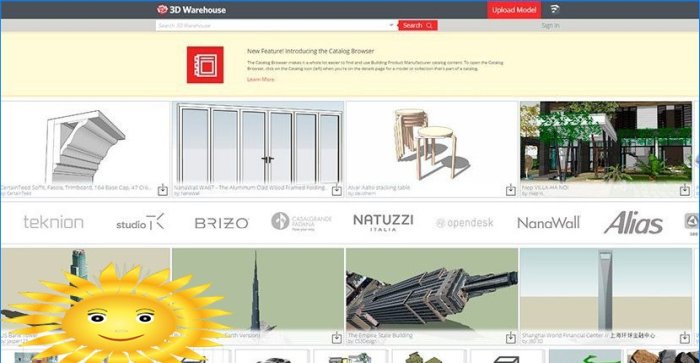
Task: Click the Alvar Aalto stacking table title
Action: pos(379,188)
